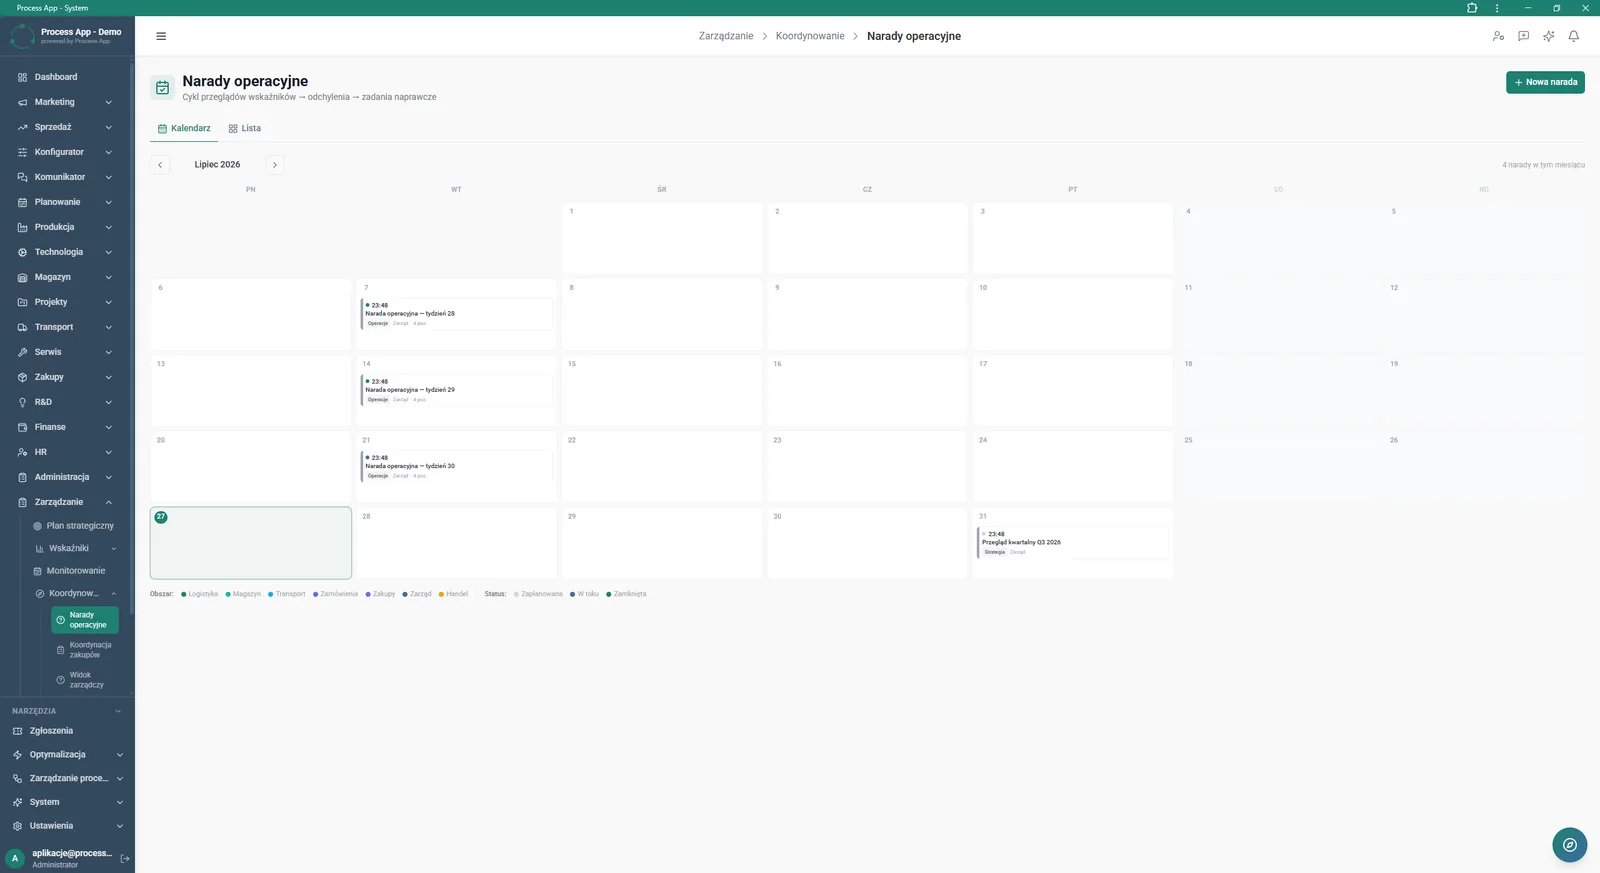Open the user settings icon in header
The image size is (1600, 873).
tap(1498, 36)
